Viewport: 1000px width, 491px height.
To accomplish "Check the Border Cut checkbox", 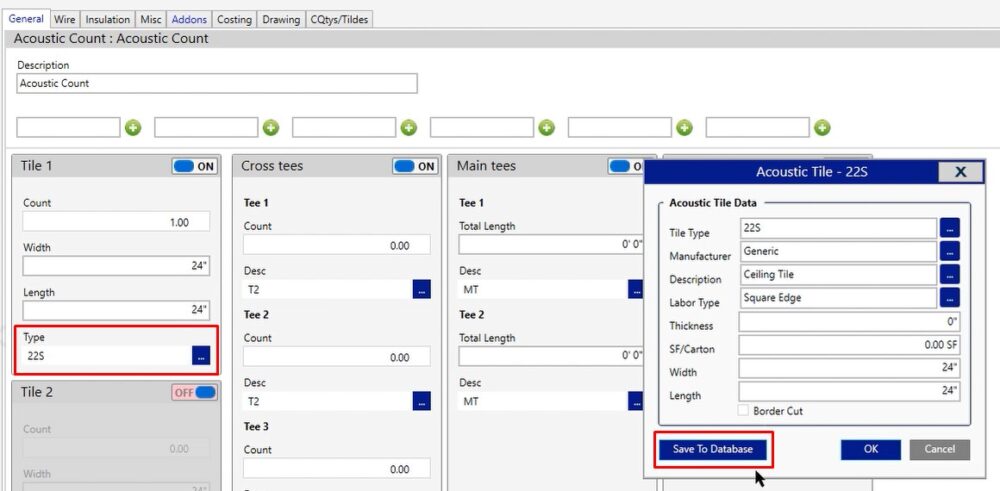I will tap(744, 411).
